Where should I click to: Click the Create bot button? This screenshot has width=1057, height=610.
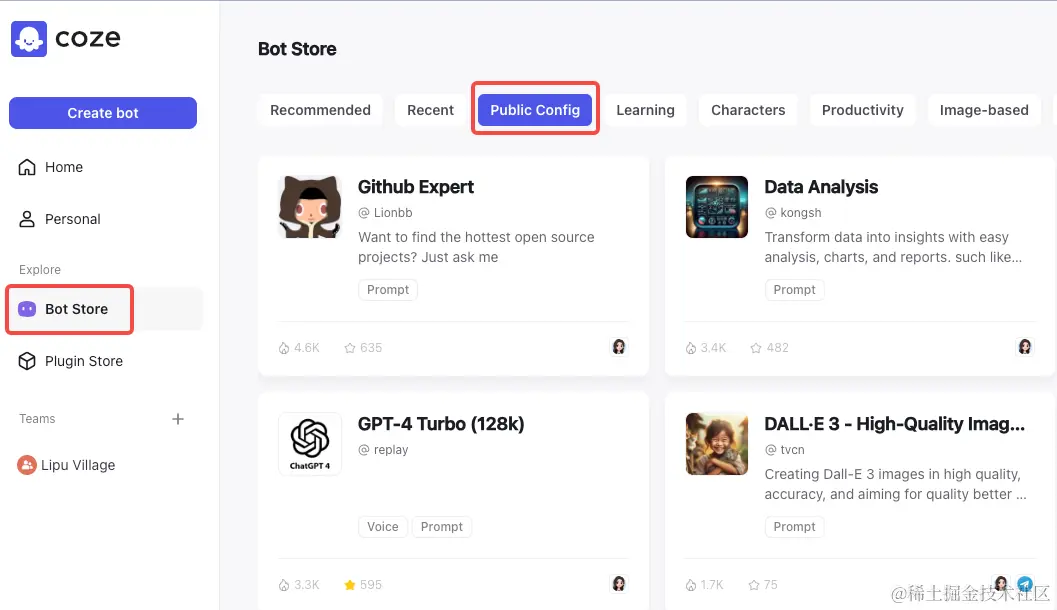(x=103, y=113)
